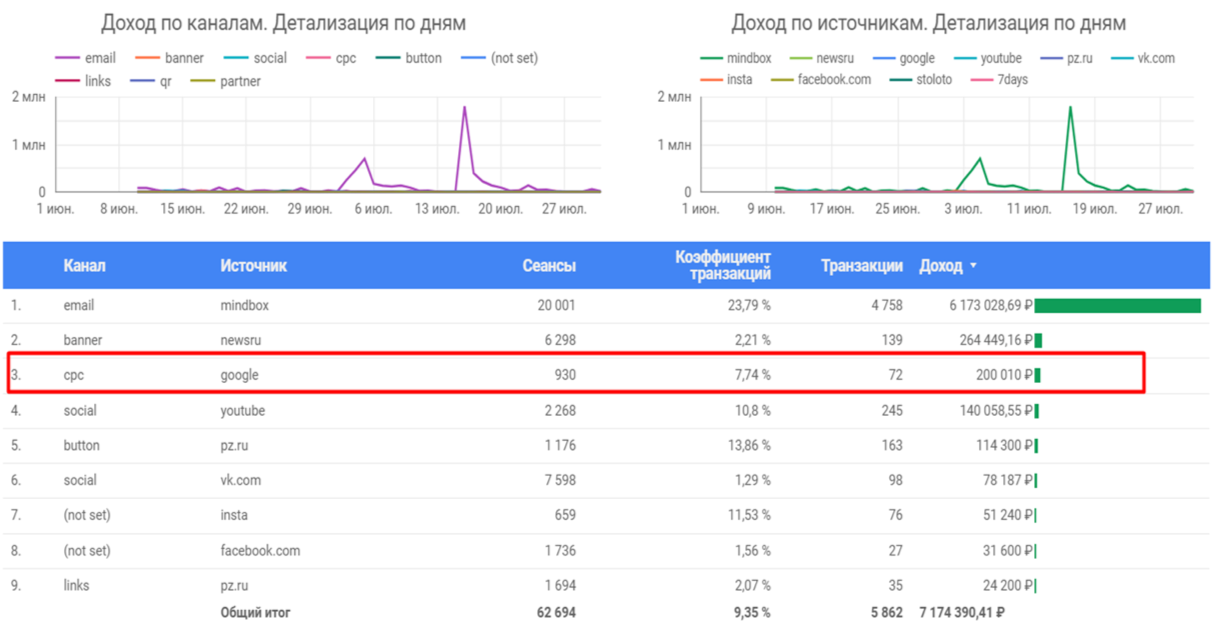The height and width of the screenshot is (633, 1214).
Task: Click the sort arrow beside Доход header
Action: (x=973, y=267)
